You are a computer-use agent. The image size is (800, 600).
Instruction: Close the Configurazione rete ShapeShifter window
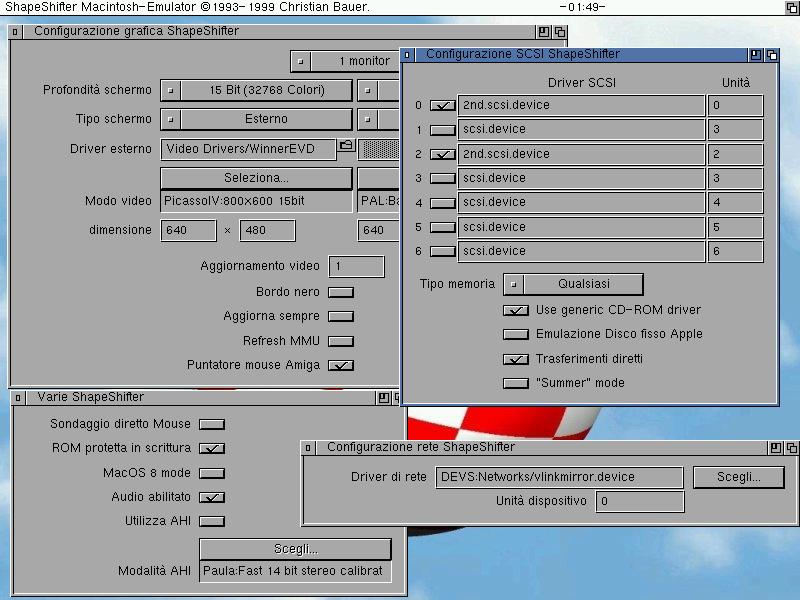tap(308, 448)
